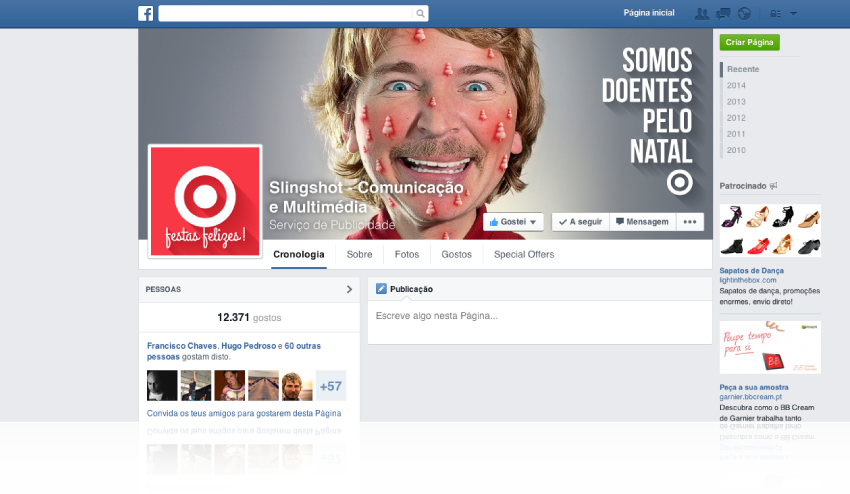
Task: Click the search magnifier icon
Action: click(x=421, y=14)
